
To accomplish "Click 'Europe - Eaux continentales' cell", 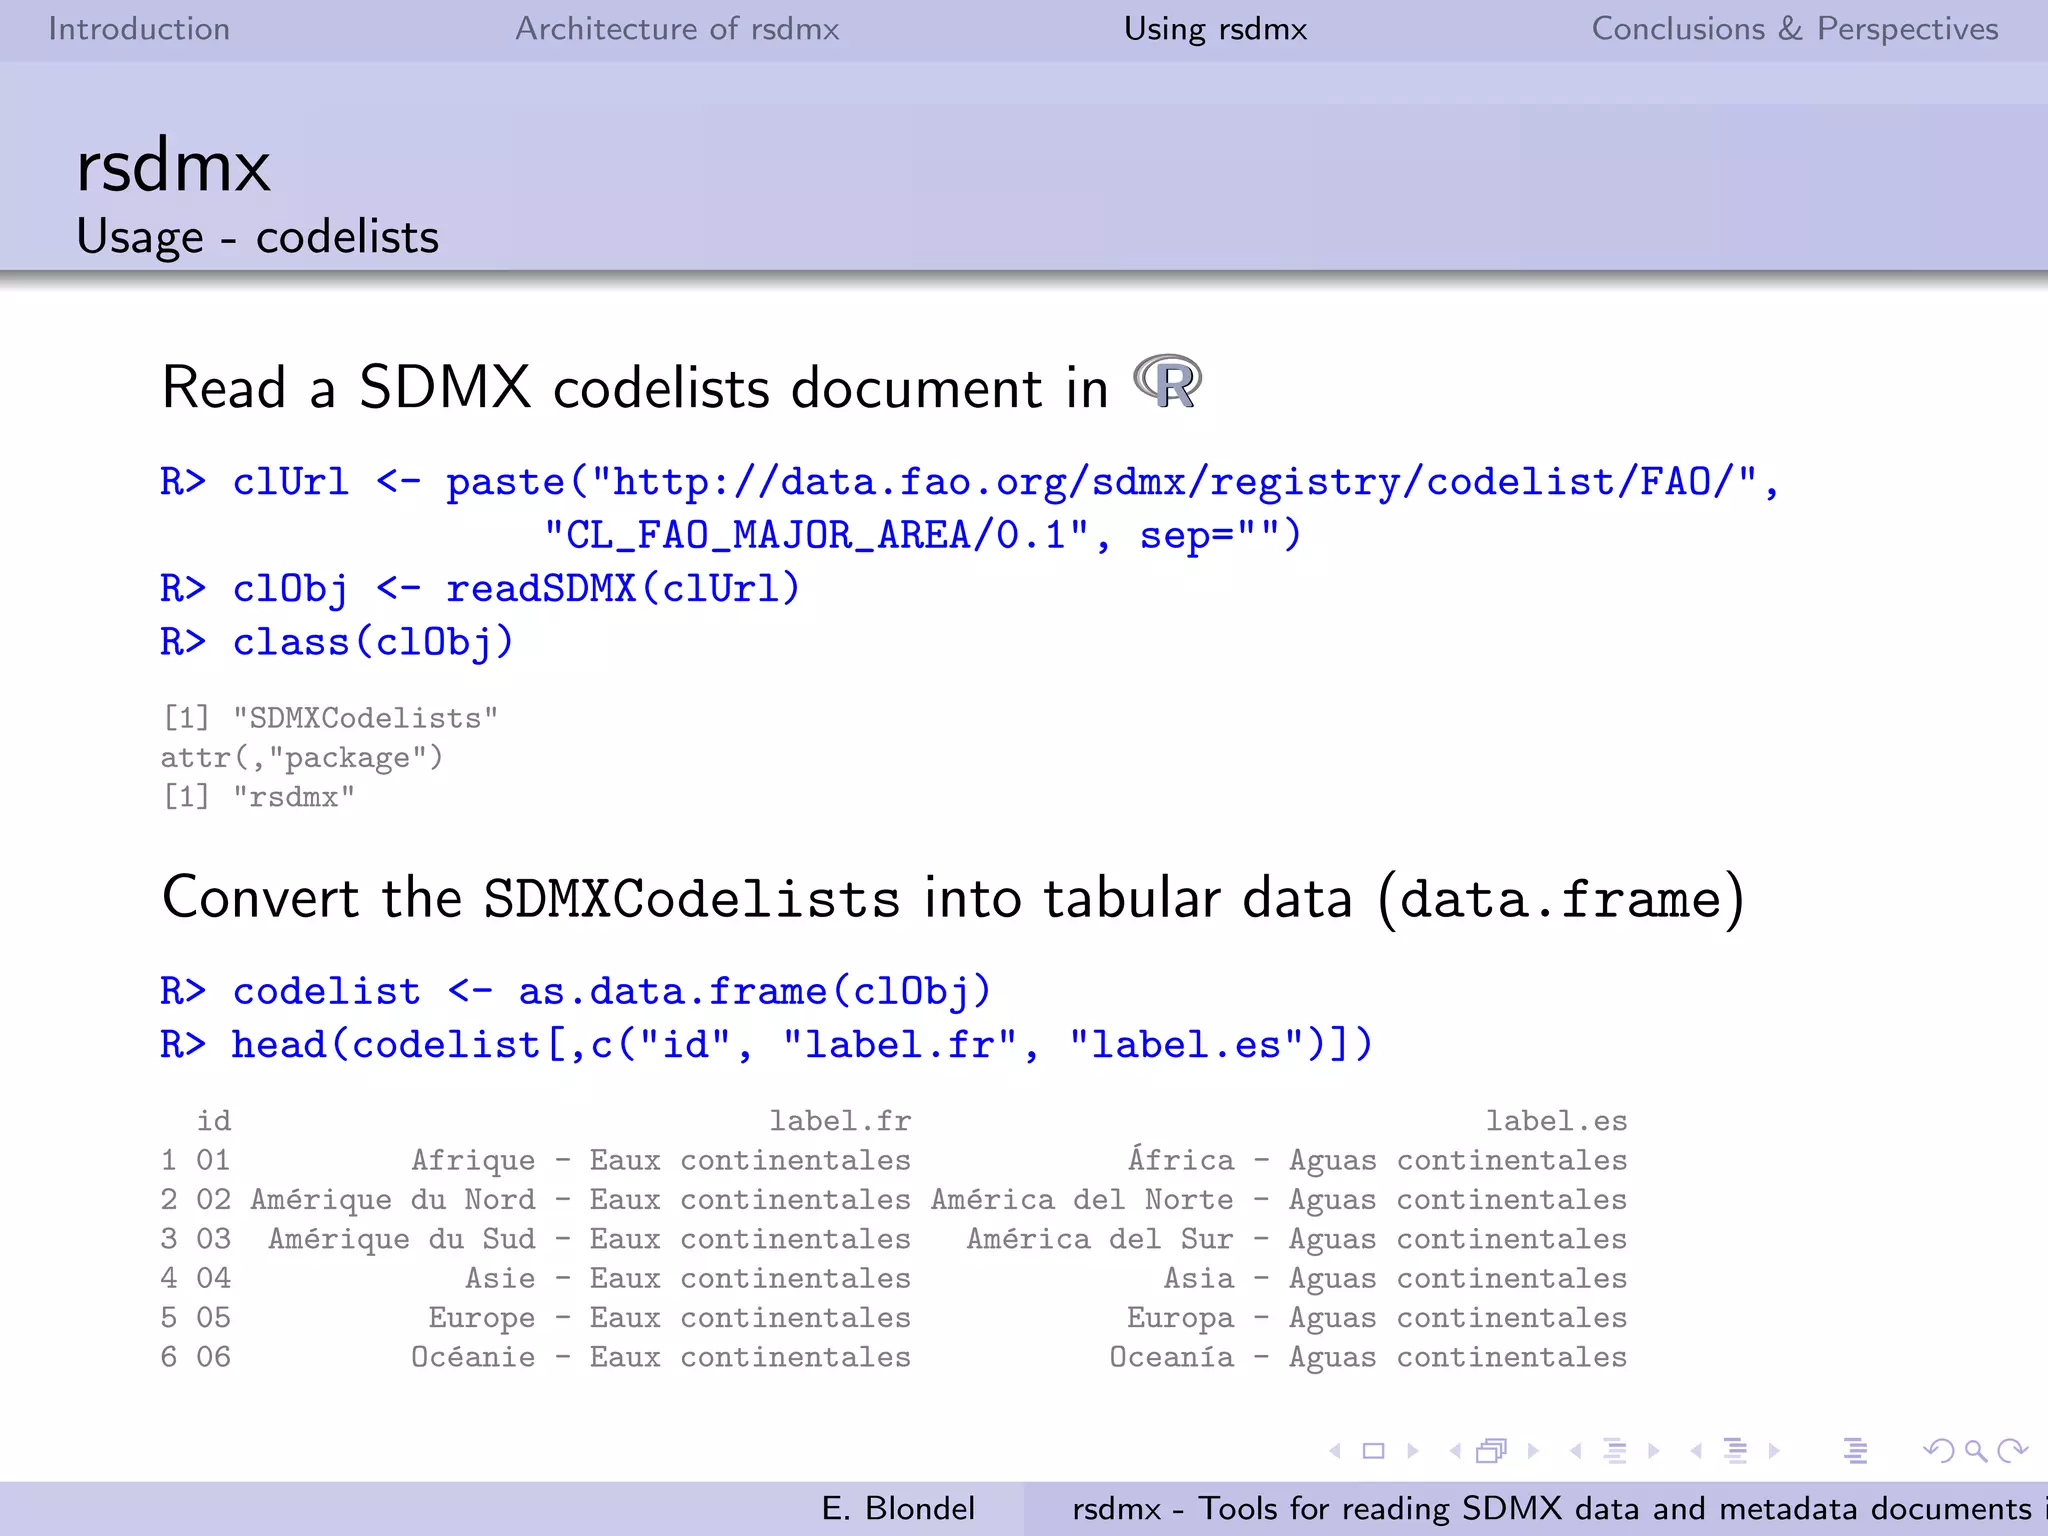I will point(670,1318).
